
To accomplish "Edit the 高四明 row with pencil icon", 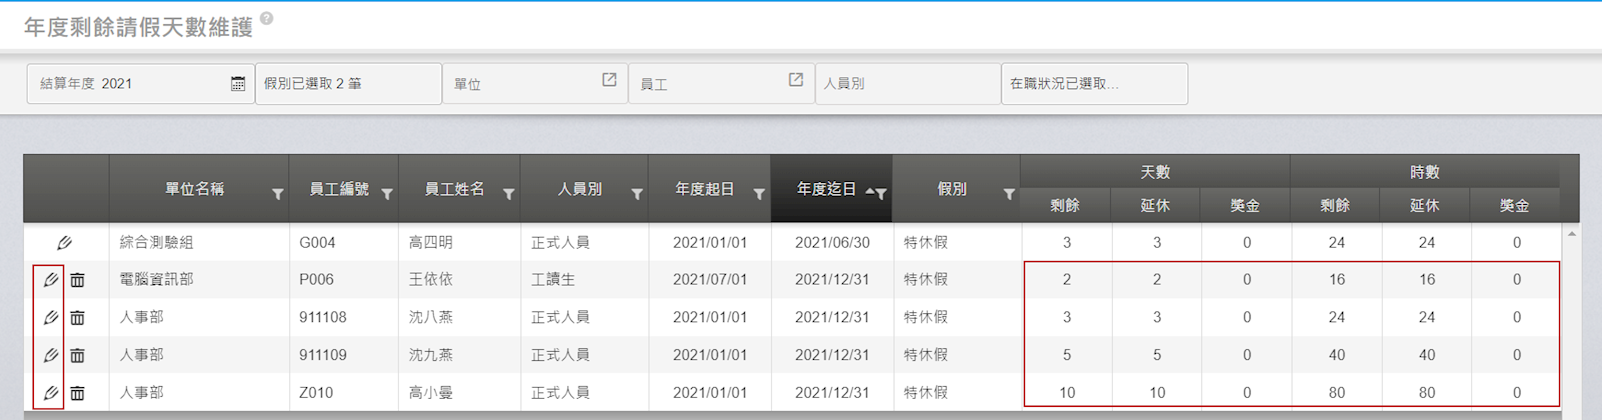I will [64, 243].
